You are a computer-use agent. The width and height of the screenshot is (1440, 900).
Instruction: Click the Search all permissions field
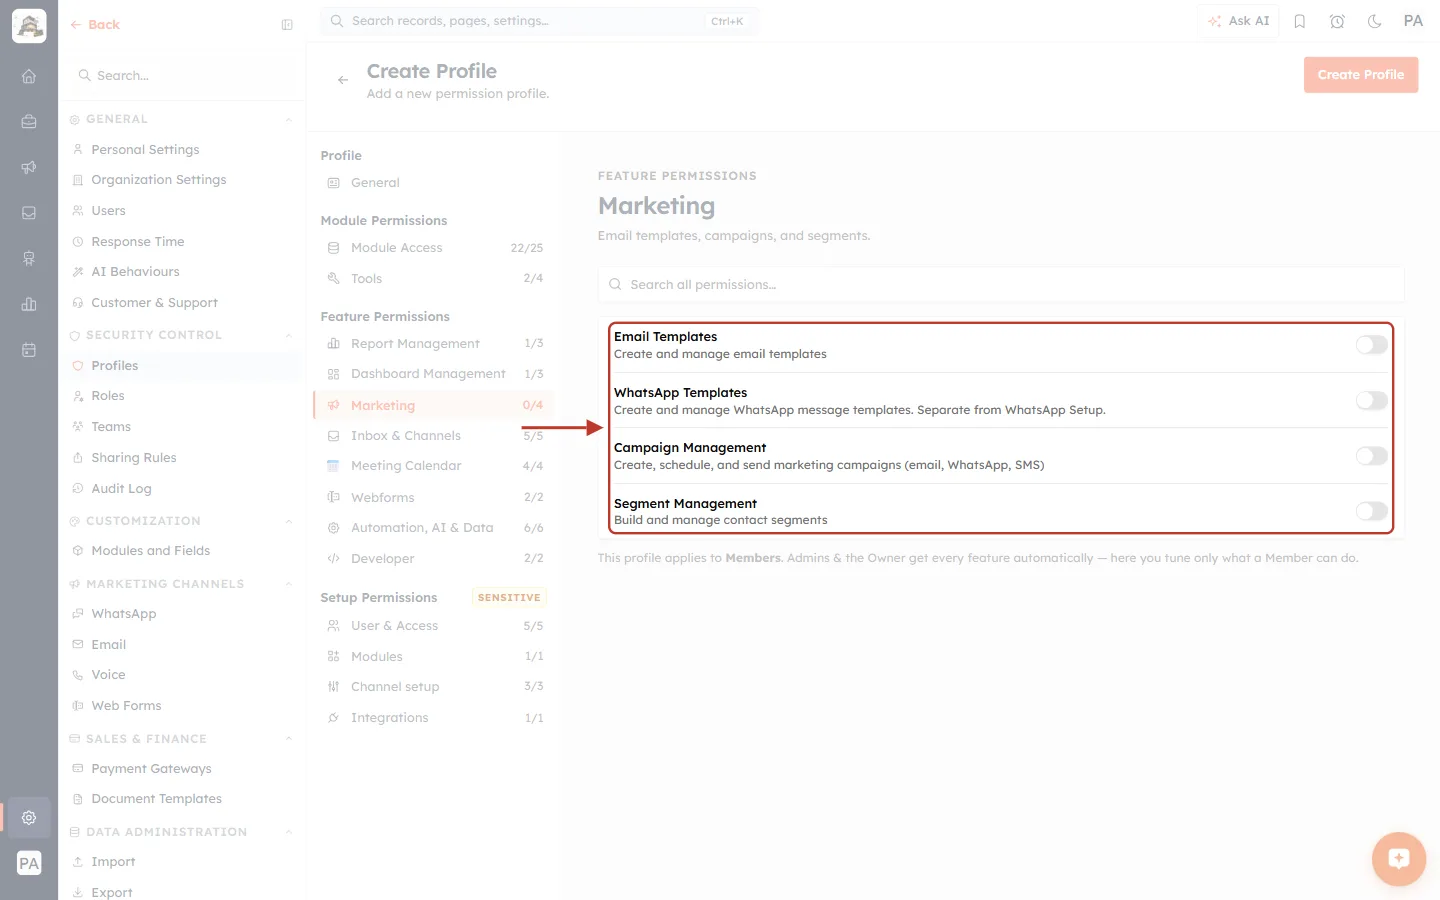(1001, 285)
